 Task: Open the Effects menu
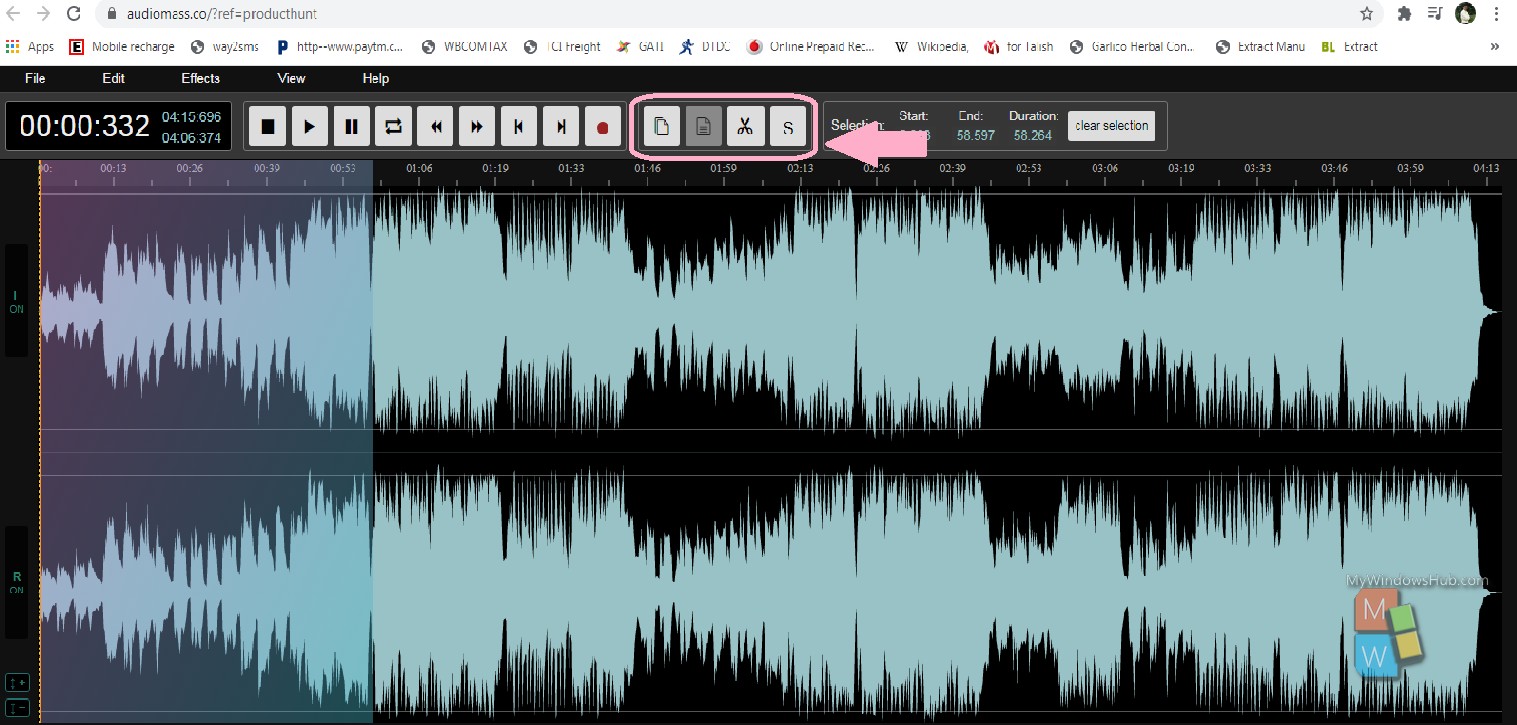[x=201, y=78]
